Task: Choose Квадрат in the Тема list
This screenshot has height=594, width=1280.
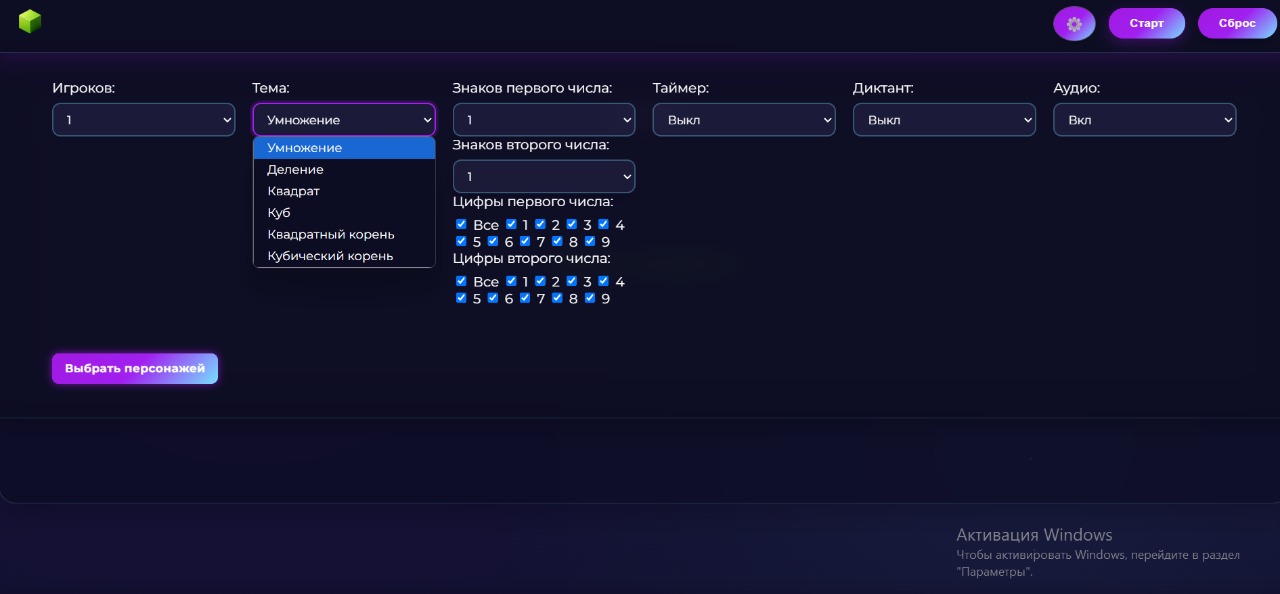Action: coord(294,191)
